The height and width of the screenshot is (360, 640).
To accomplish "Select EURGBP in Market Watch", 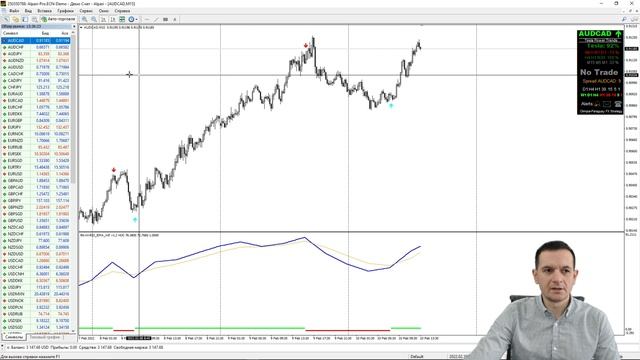I will 36,120.
